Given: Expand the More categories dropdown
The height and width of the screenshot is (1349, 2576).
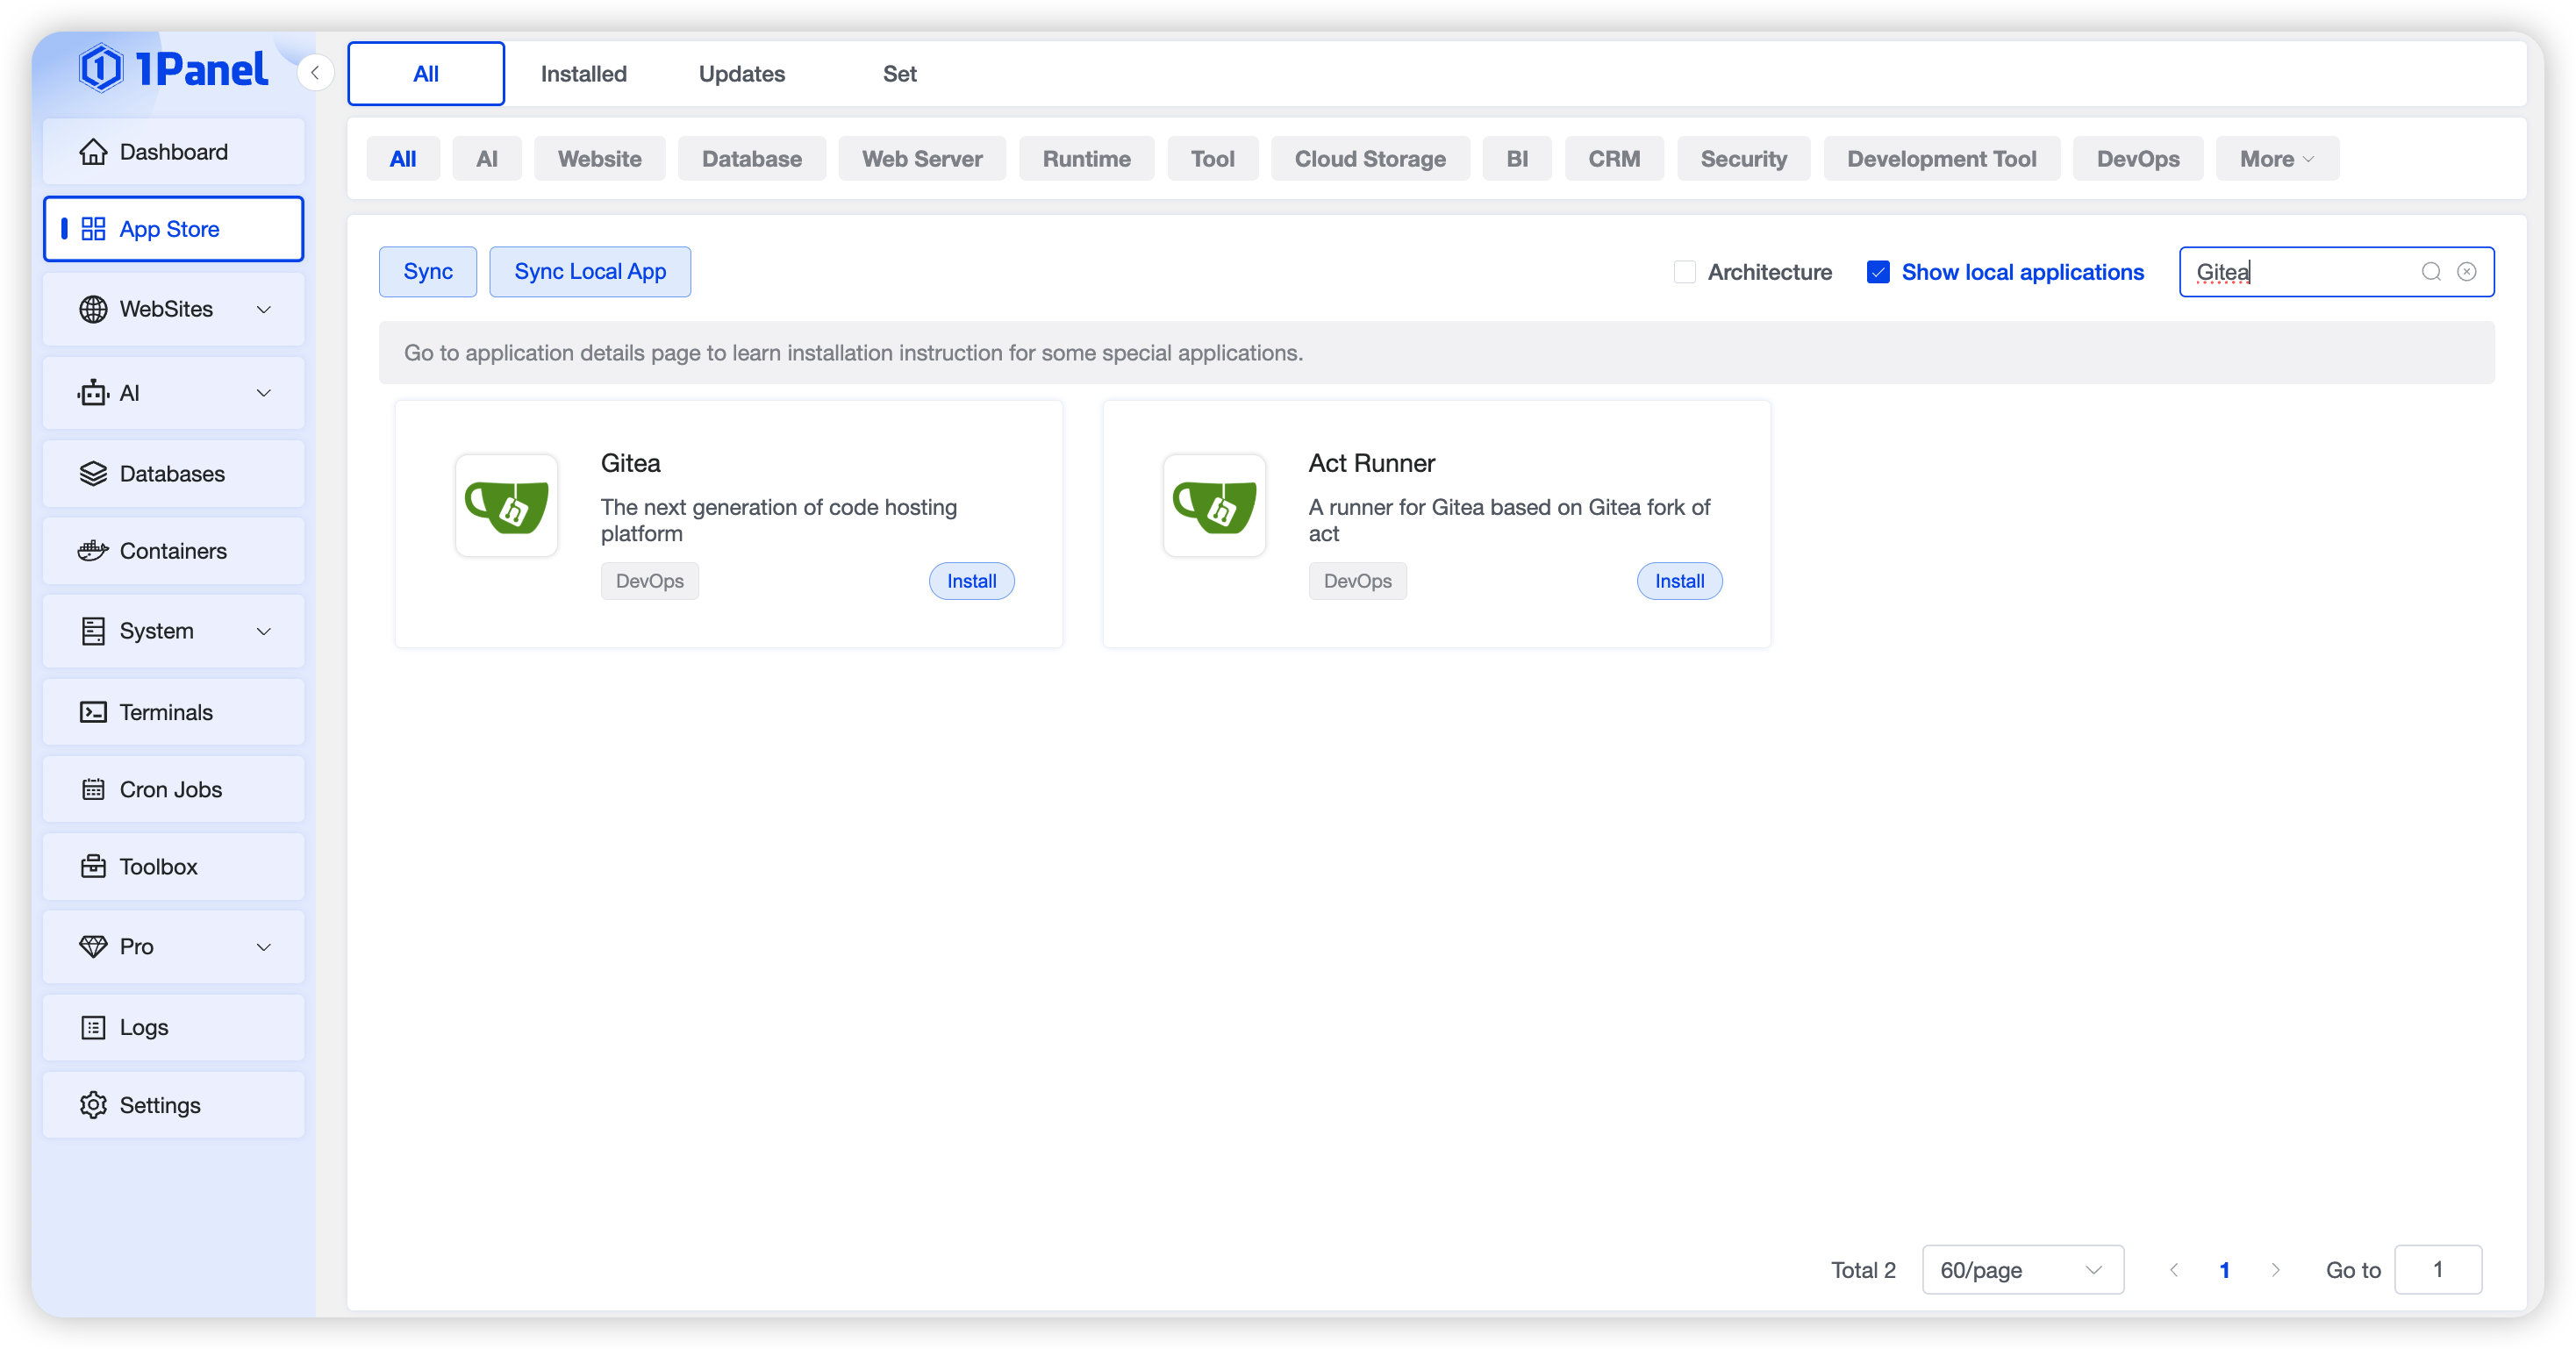Looking at the screenshot, I should tap(2276, 159).
